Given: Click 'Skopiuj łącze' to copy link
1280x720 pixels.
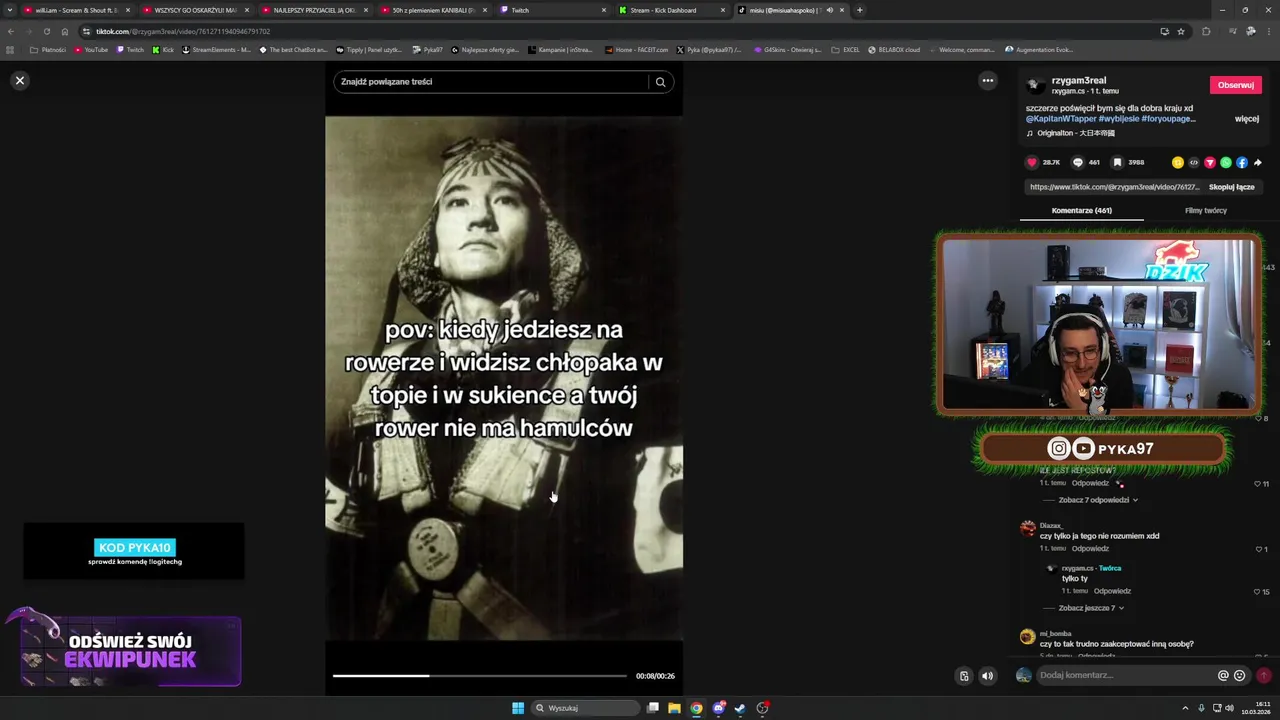Looking at the screenshot, I should (1231, 187).
